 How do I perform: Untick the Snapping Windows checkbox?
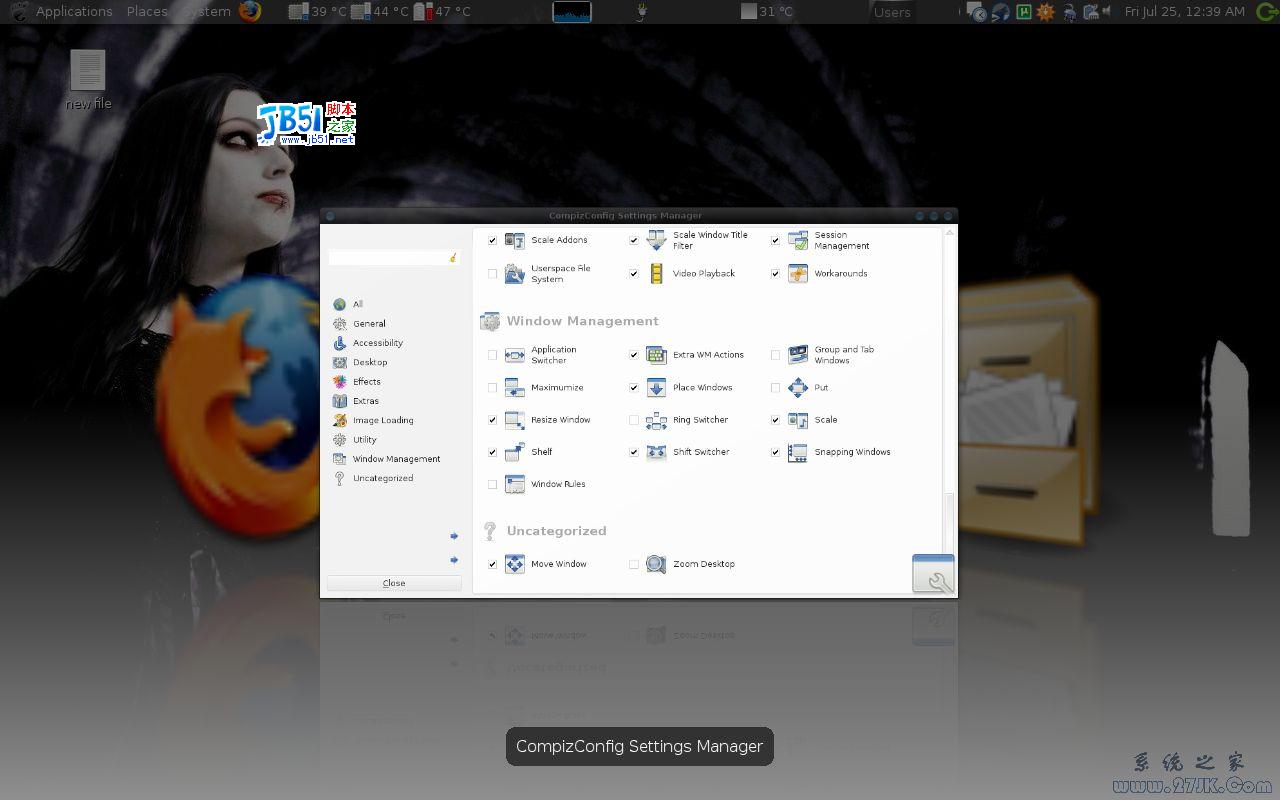tap(775, 452)
